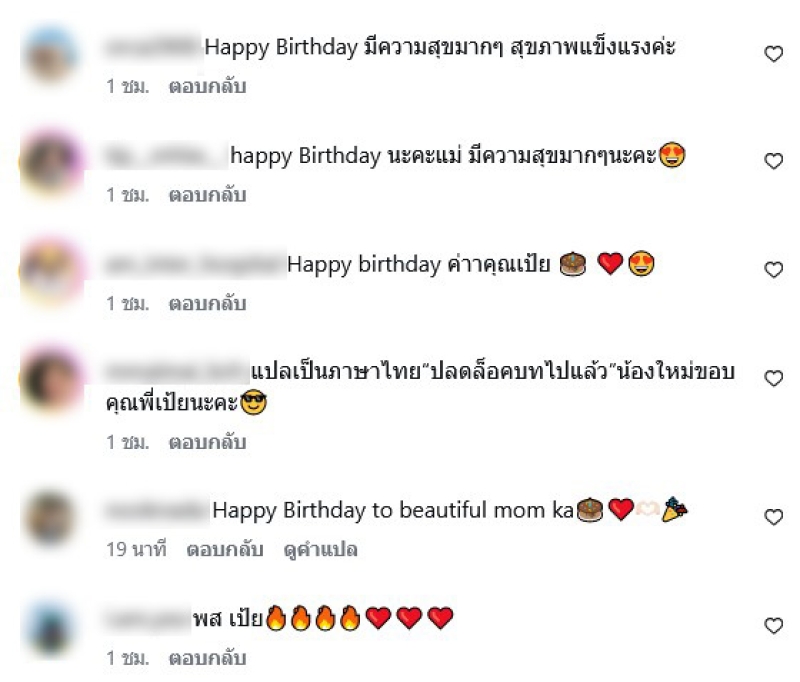Open avatar beside 'ค่าาคุณเปีย' comment
This screenshot has width=800, height=682.
pyautogui.click(x=51, y=271)
